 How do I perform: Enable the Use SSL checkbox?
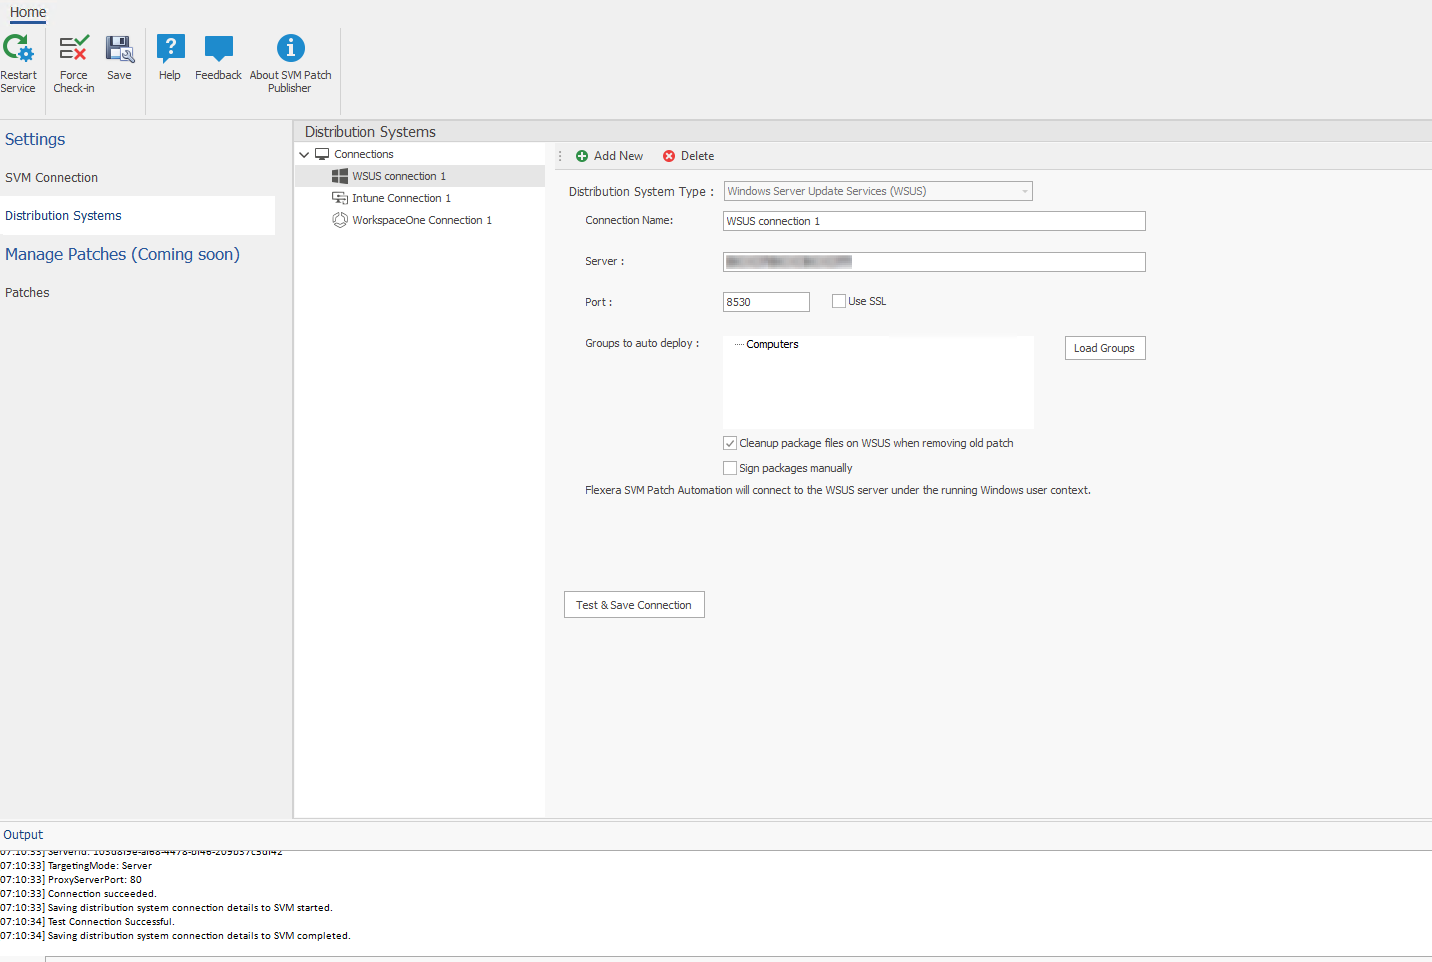click(839, 301)
